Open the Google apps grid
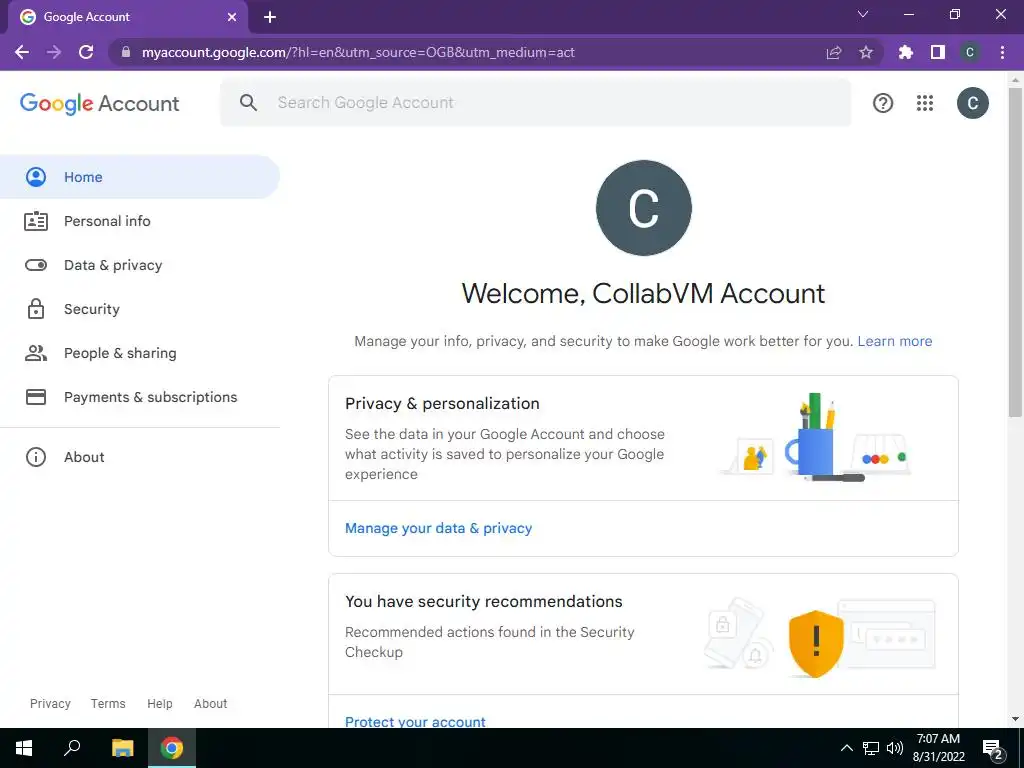Viewport: 1024px width, 768px height. point(925,103)
